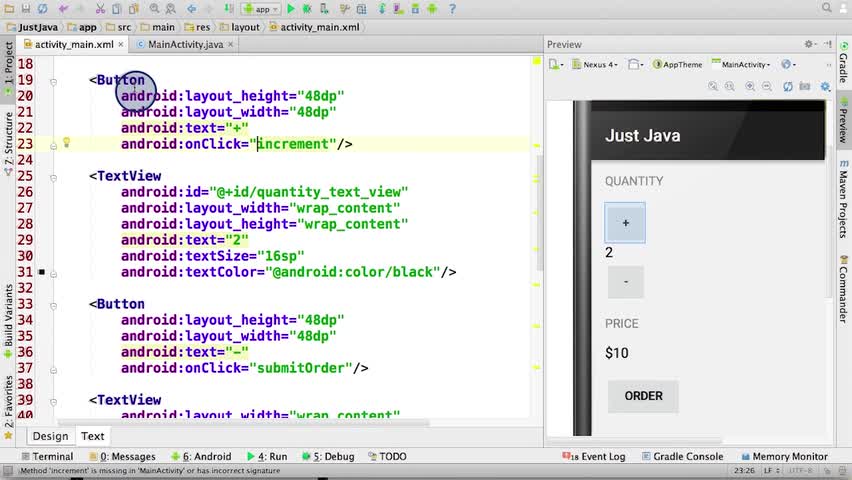Click the Sync Project with Gradle icon
Image resolution: width=852 pixels, height=480 pixels.
click(x=382, y=9)
